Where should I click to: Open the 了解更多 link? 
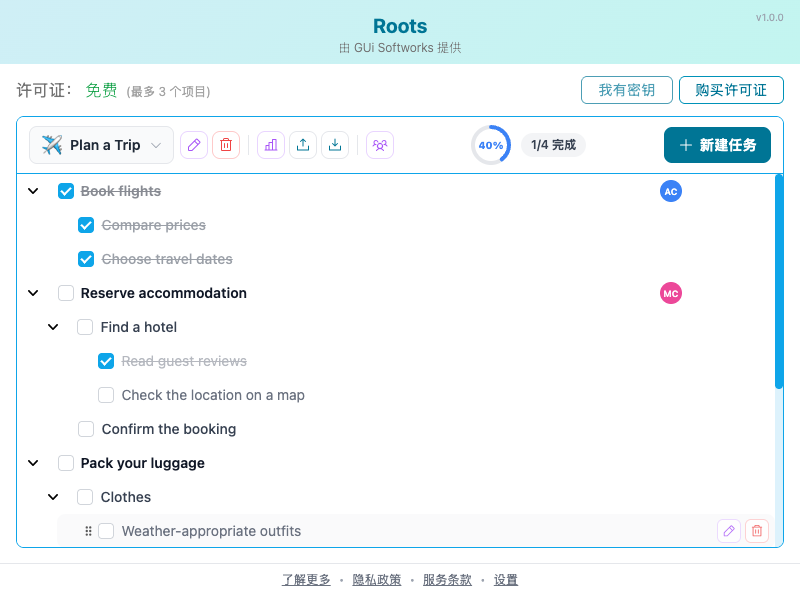(x=306, y=580)
